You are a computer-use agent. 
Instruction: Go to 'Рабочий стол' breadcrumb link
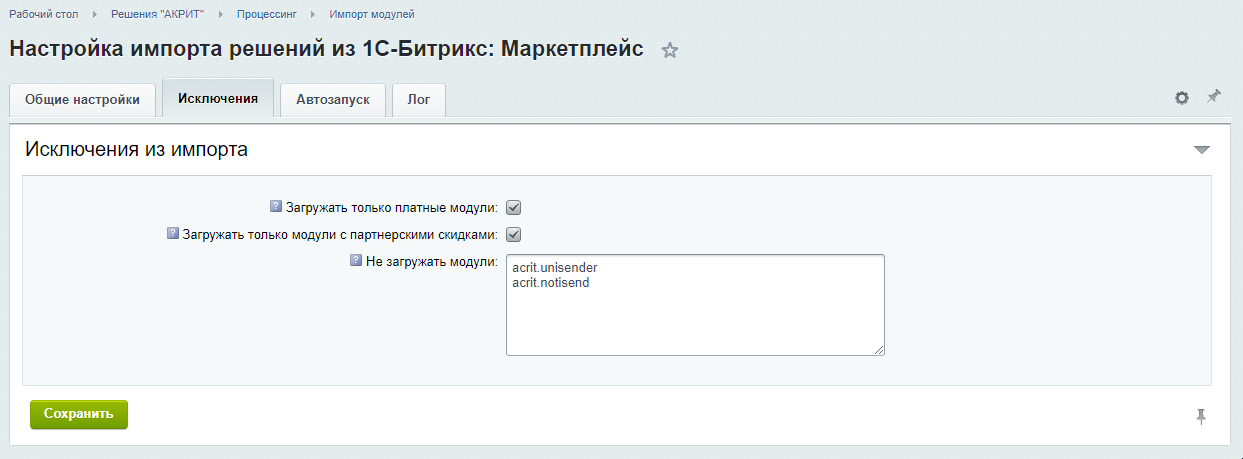[44, 15]
